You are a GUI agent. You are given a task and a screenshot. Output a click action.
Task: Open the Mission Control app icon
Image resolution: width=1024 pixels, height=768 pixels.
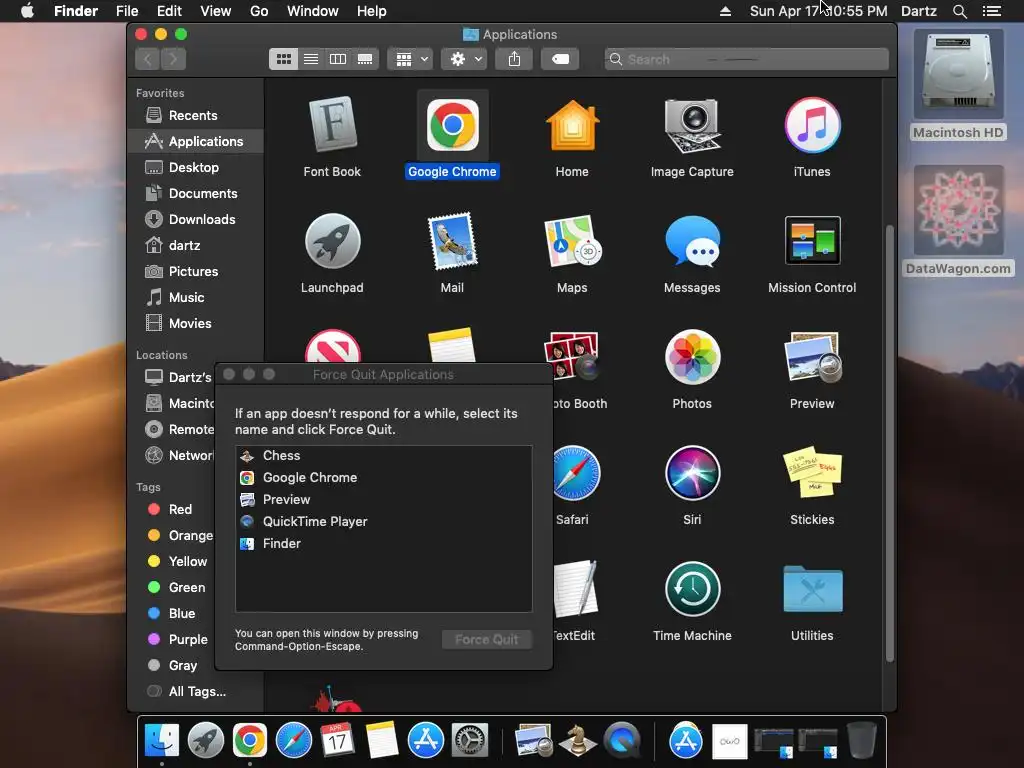coord(812,240)
